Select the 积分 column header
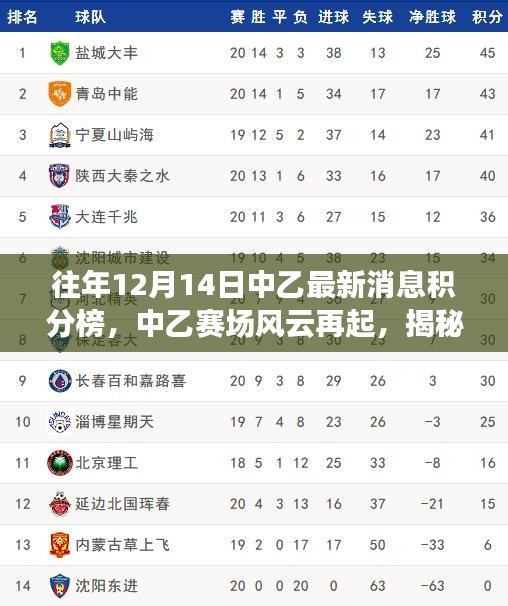Screen dimensions: 508x606 (x=487, y=17)
